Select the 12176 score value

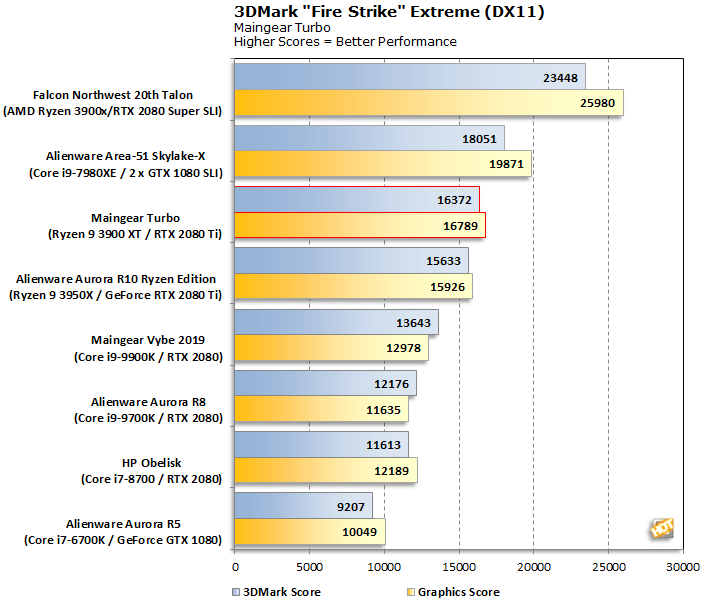coord(391,384)
